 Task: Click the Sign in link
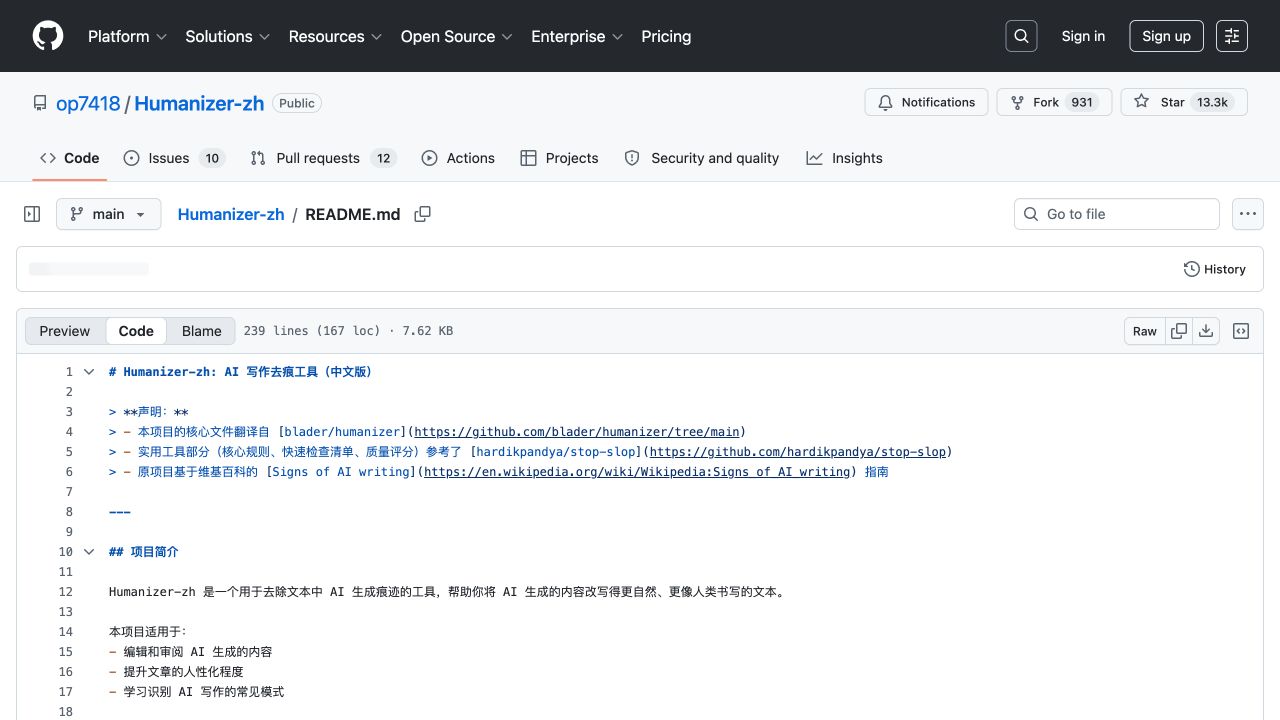1083,36
